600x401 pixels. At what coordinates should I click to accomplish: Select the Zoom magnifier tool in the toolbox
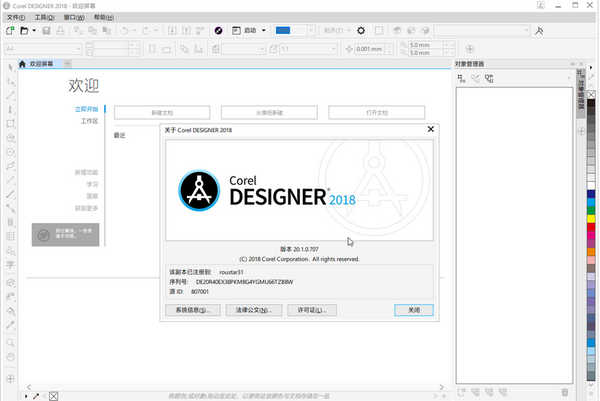point(11,342)
